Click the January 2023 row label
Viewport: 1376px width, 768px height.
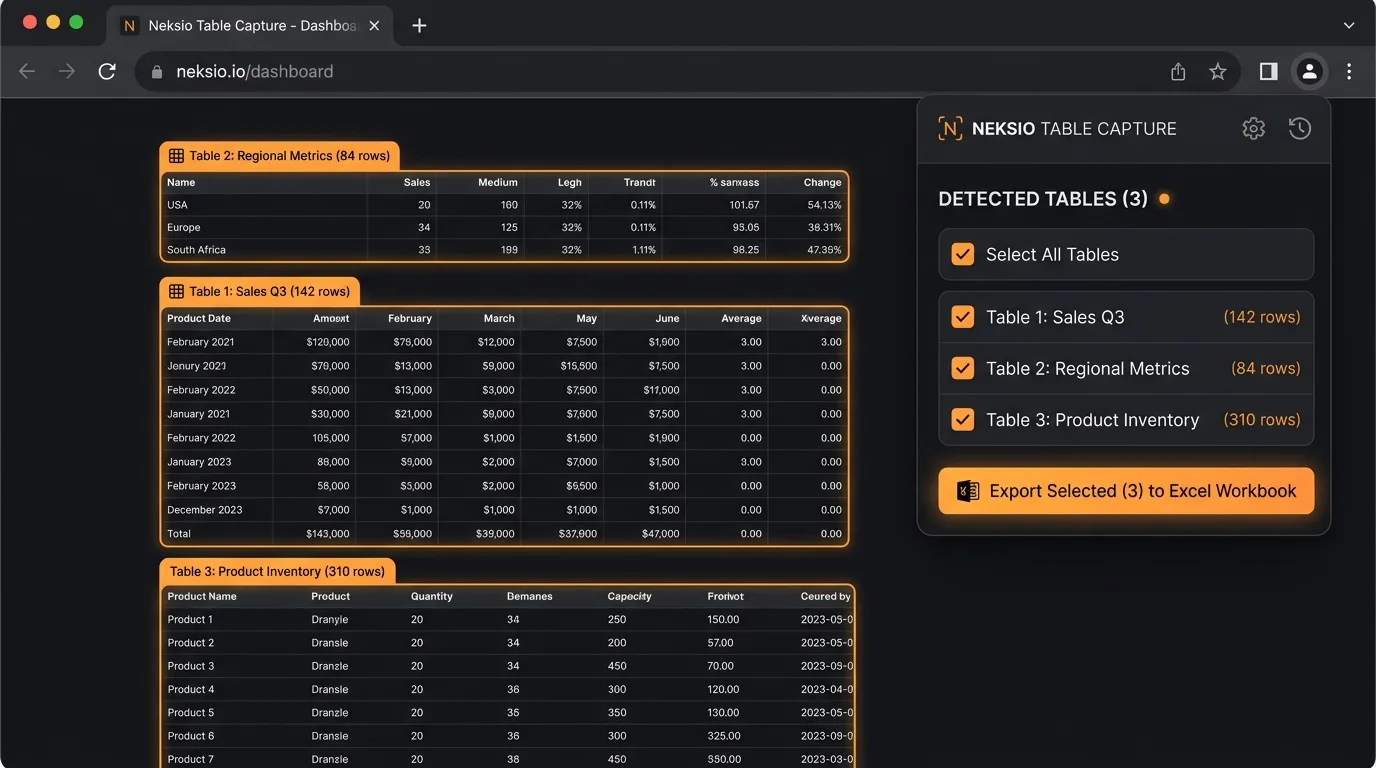click(x=199, y=462)
